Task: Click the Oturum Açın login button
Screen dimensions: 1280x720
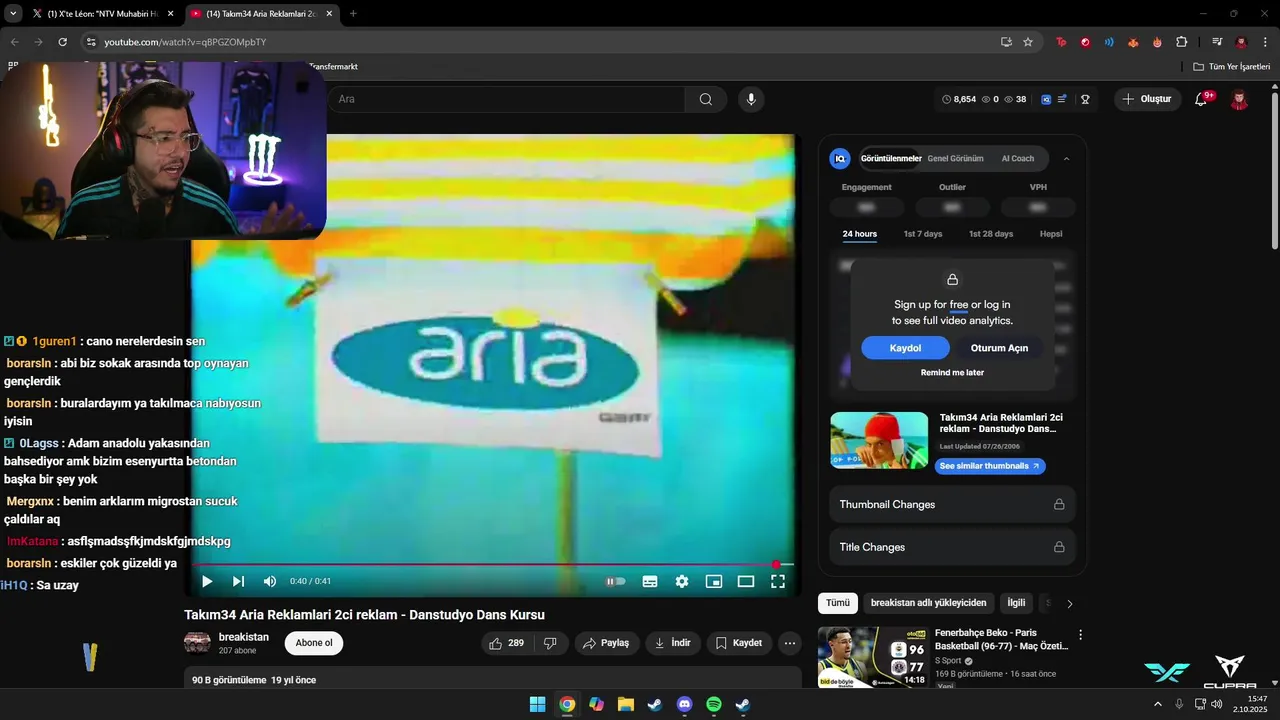Action: coord(999,348)
